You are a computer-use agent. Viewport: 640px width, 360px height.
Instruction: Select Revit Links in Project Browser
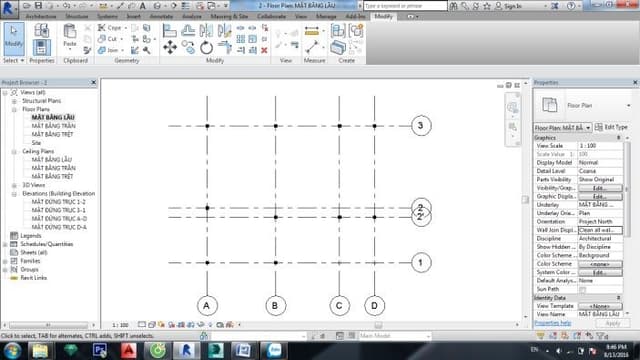click(33, 278)
